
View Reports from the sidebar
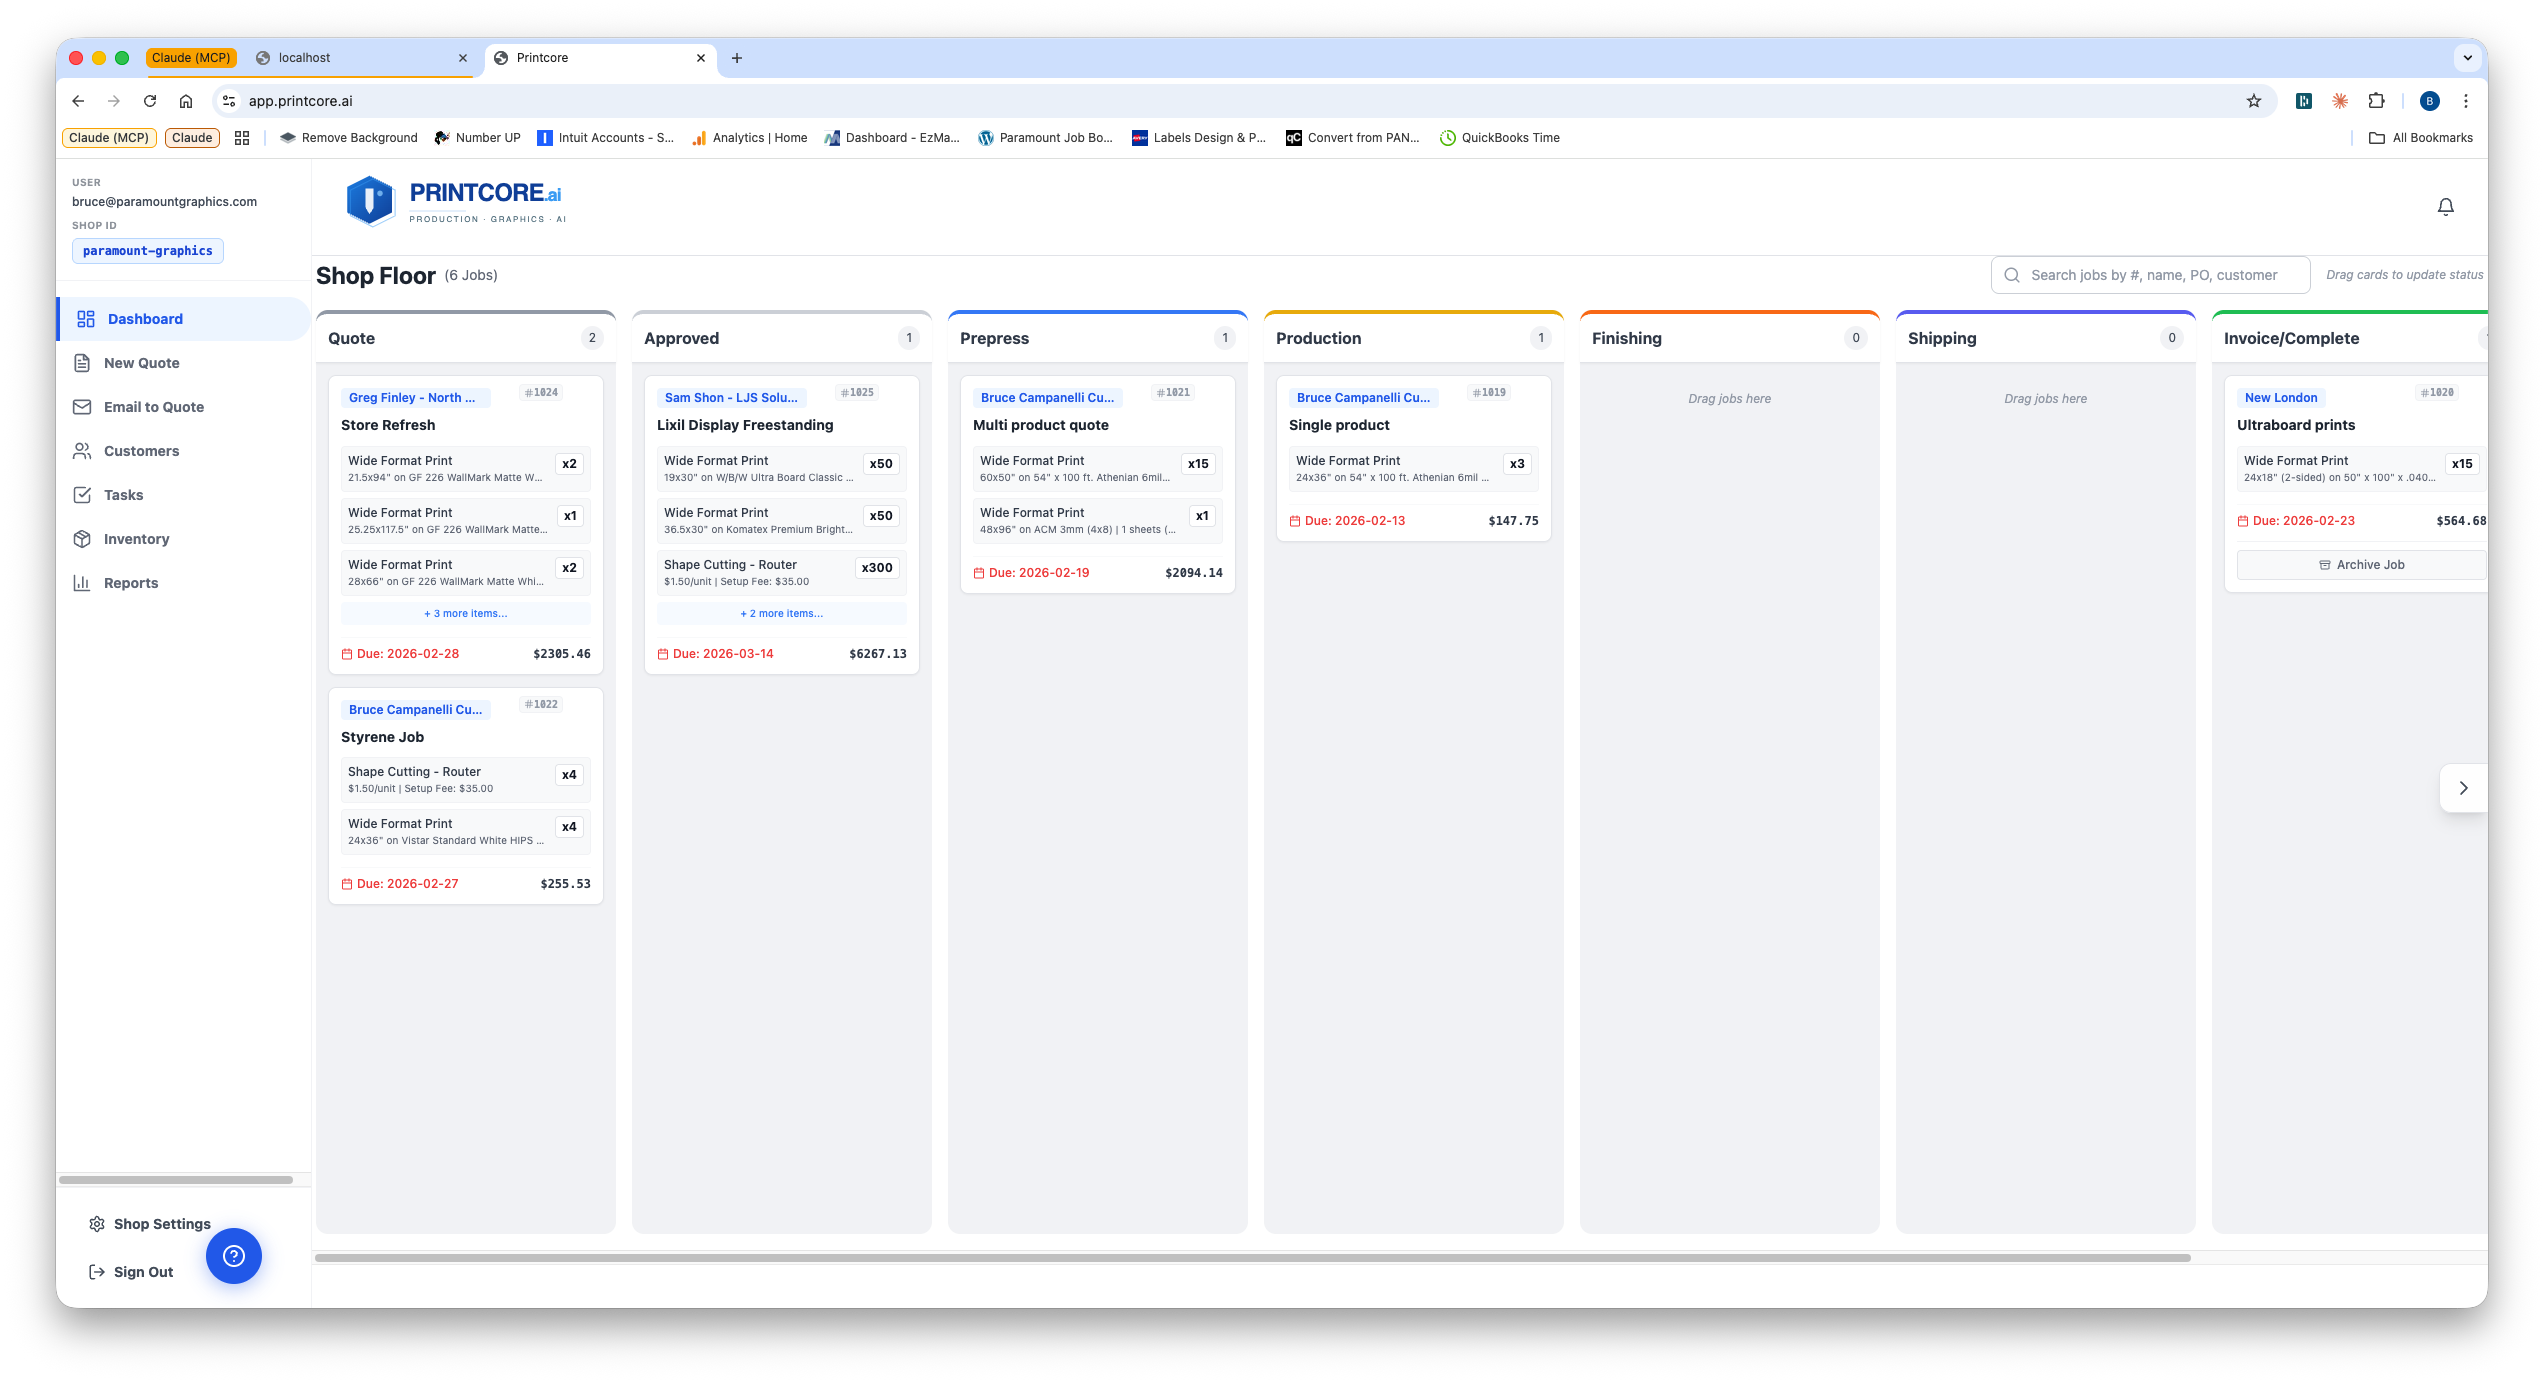click(x=131, y=582)
